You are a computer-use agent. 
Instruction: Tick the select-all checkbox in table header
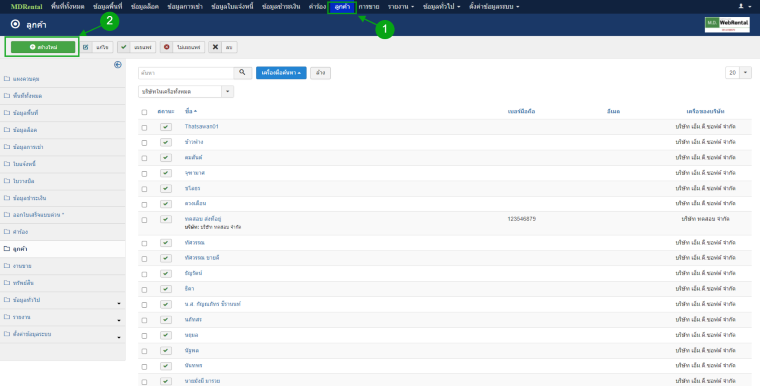click(144, 112)
